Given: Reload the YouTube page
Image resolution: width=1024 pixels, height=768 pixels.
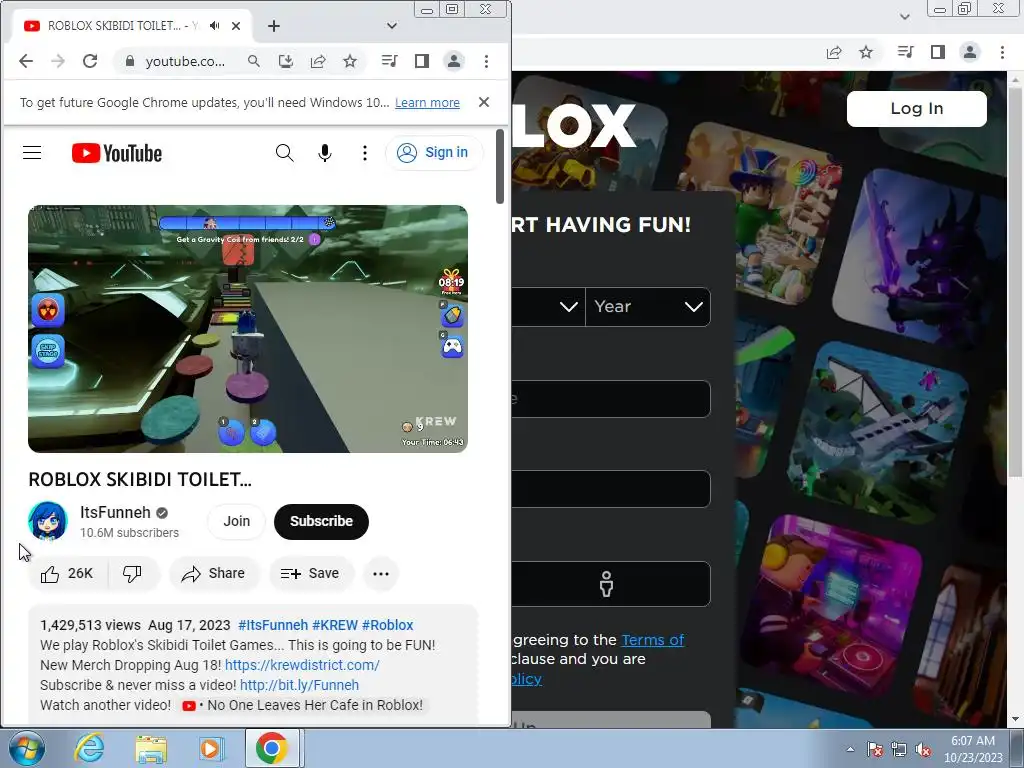Looking at the screenshot, I should [x=90, y=61].
